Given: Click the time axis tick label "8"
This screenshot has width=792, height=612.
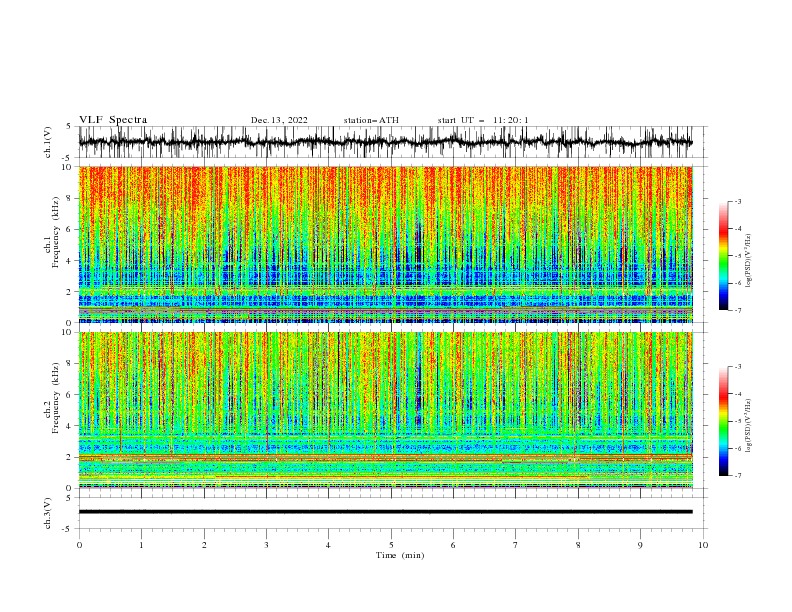Looking at the screenshot, I should [578, 545].
